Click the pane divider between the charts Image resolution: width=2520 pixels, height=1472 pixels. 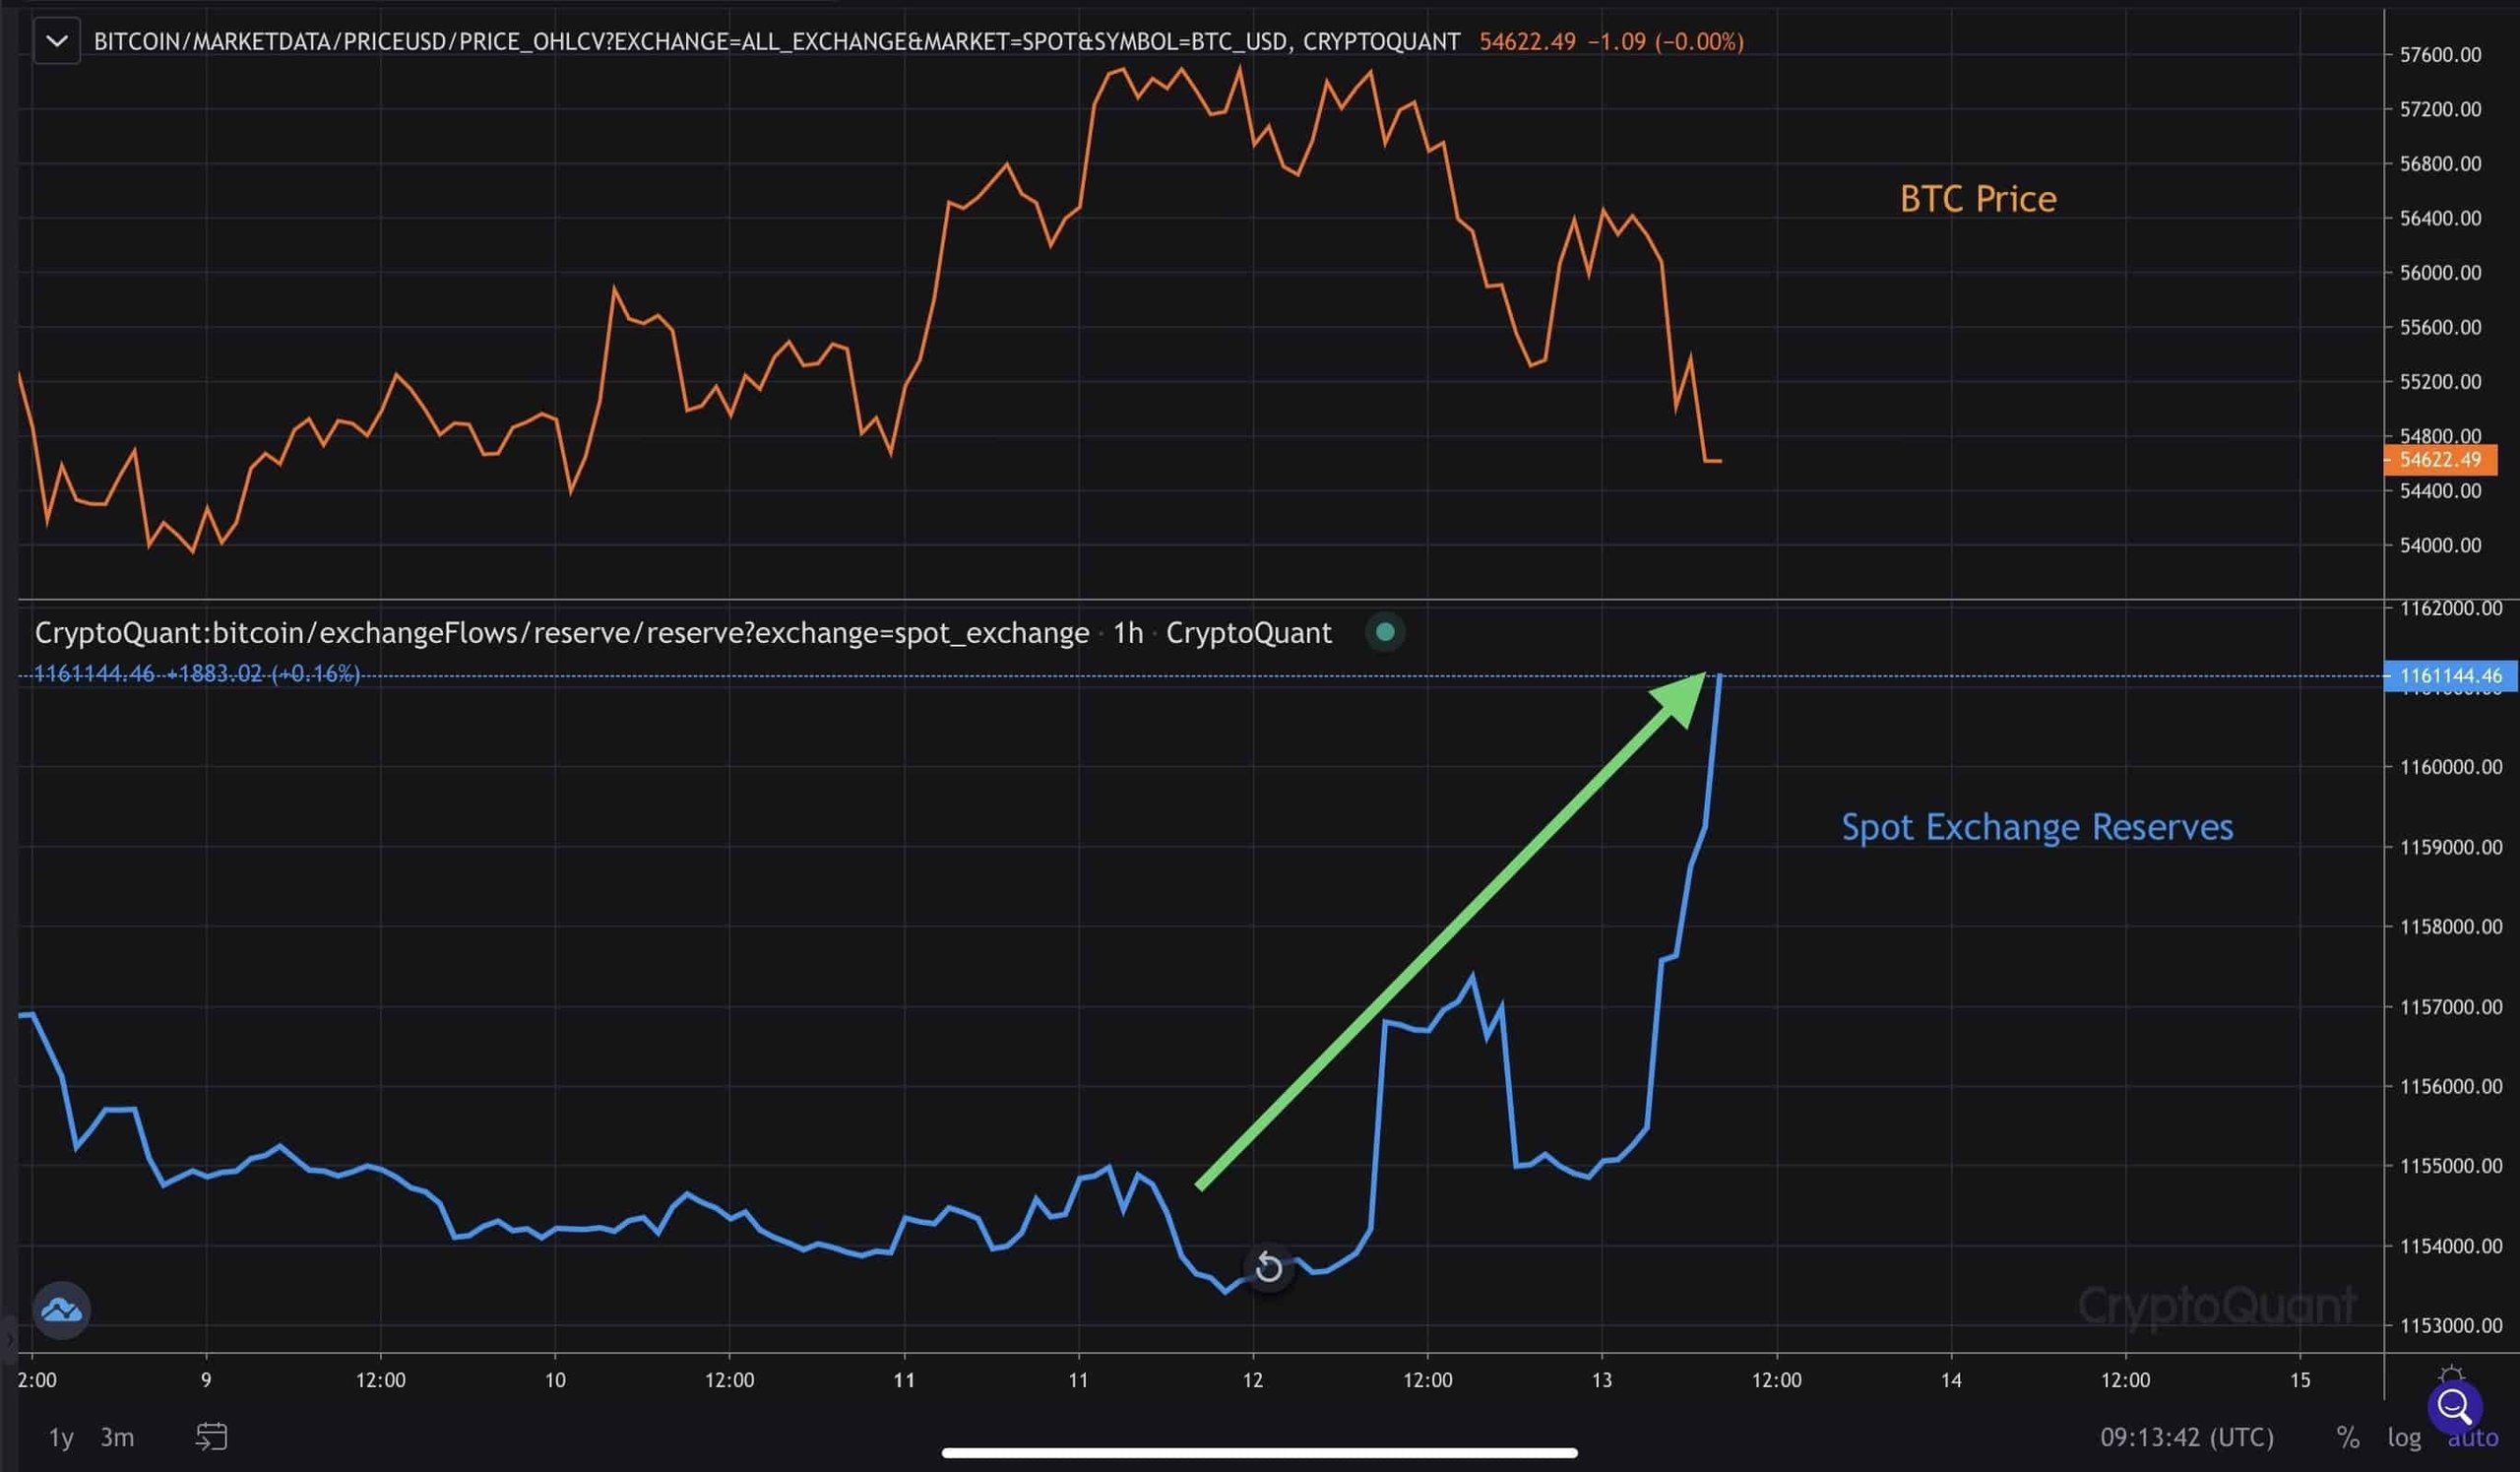click(1200, 600)
